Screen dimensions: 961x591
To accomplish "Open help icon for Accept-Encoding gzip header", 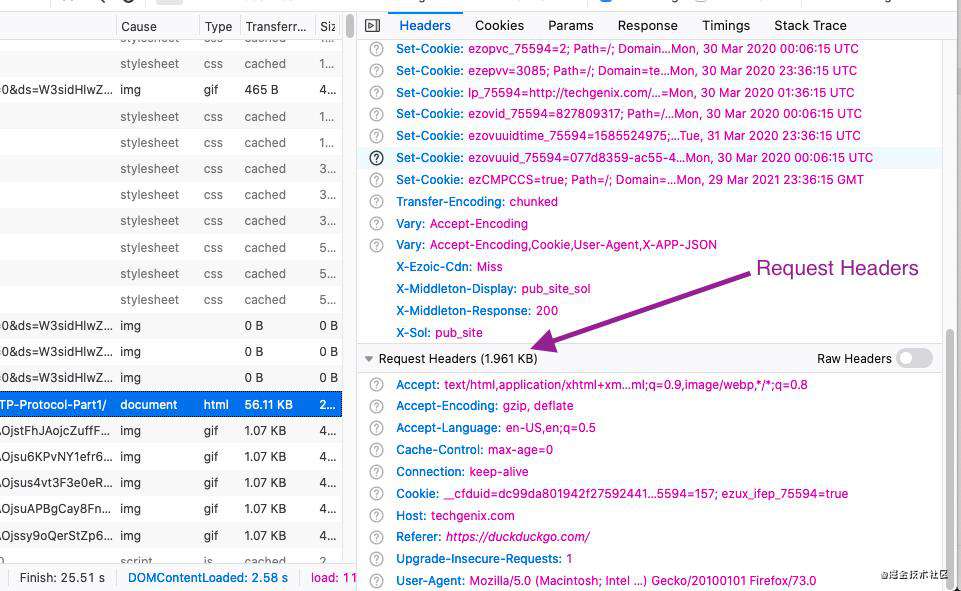I will [x=376, y=406].
